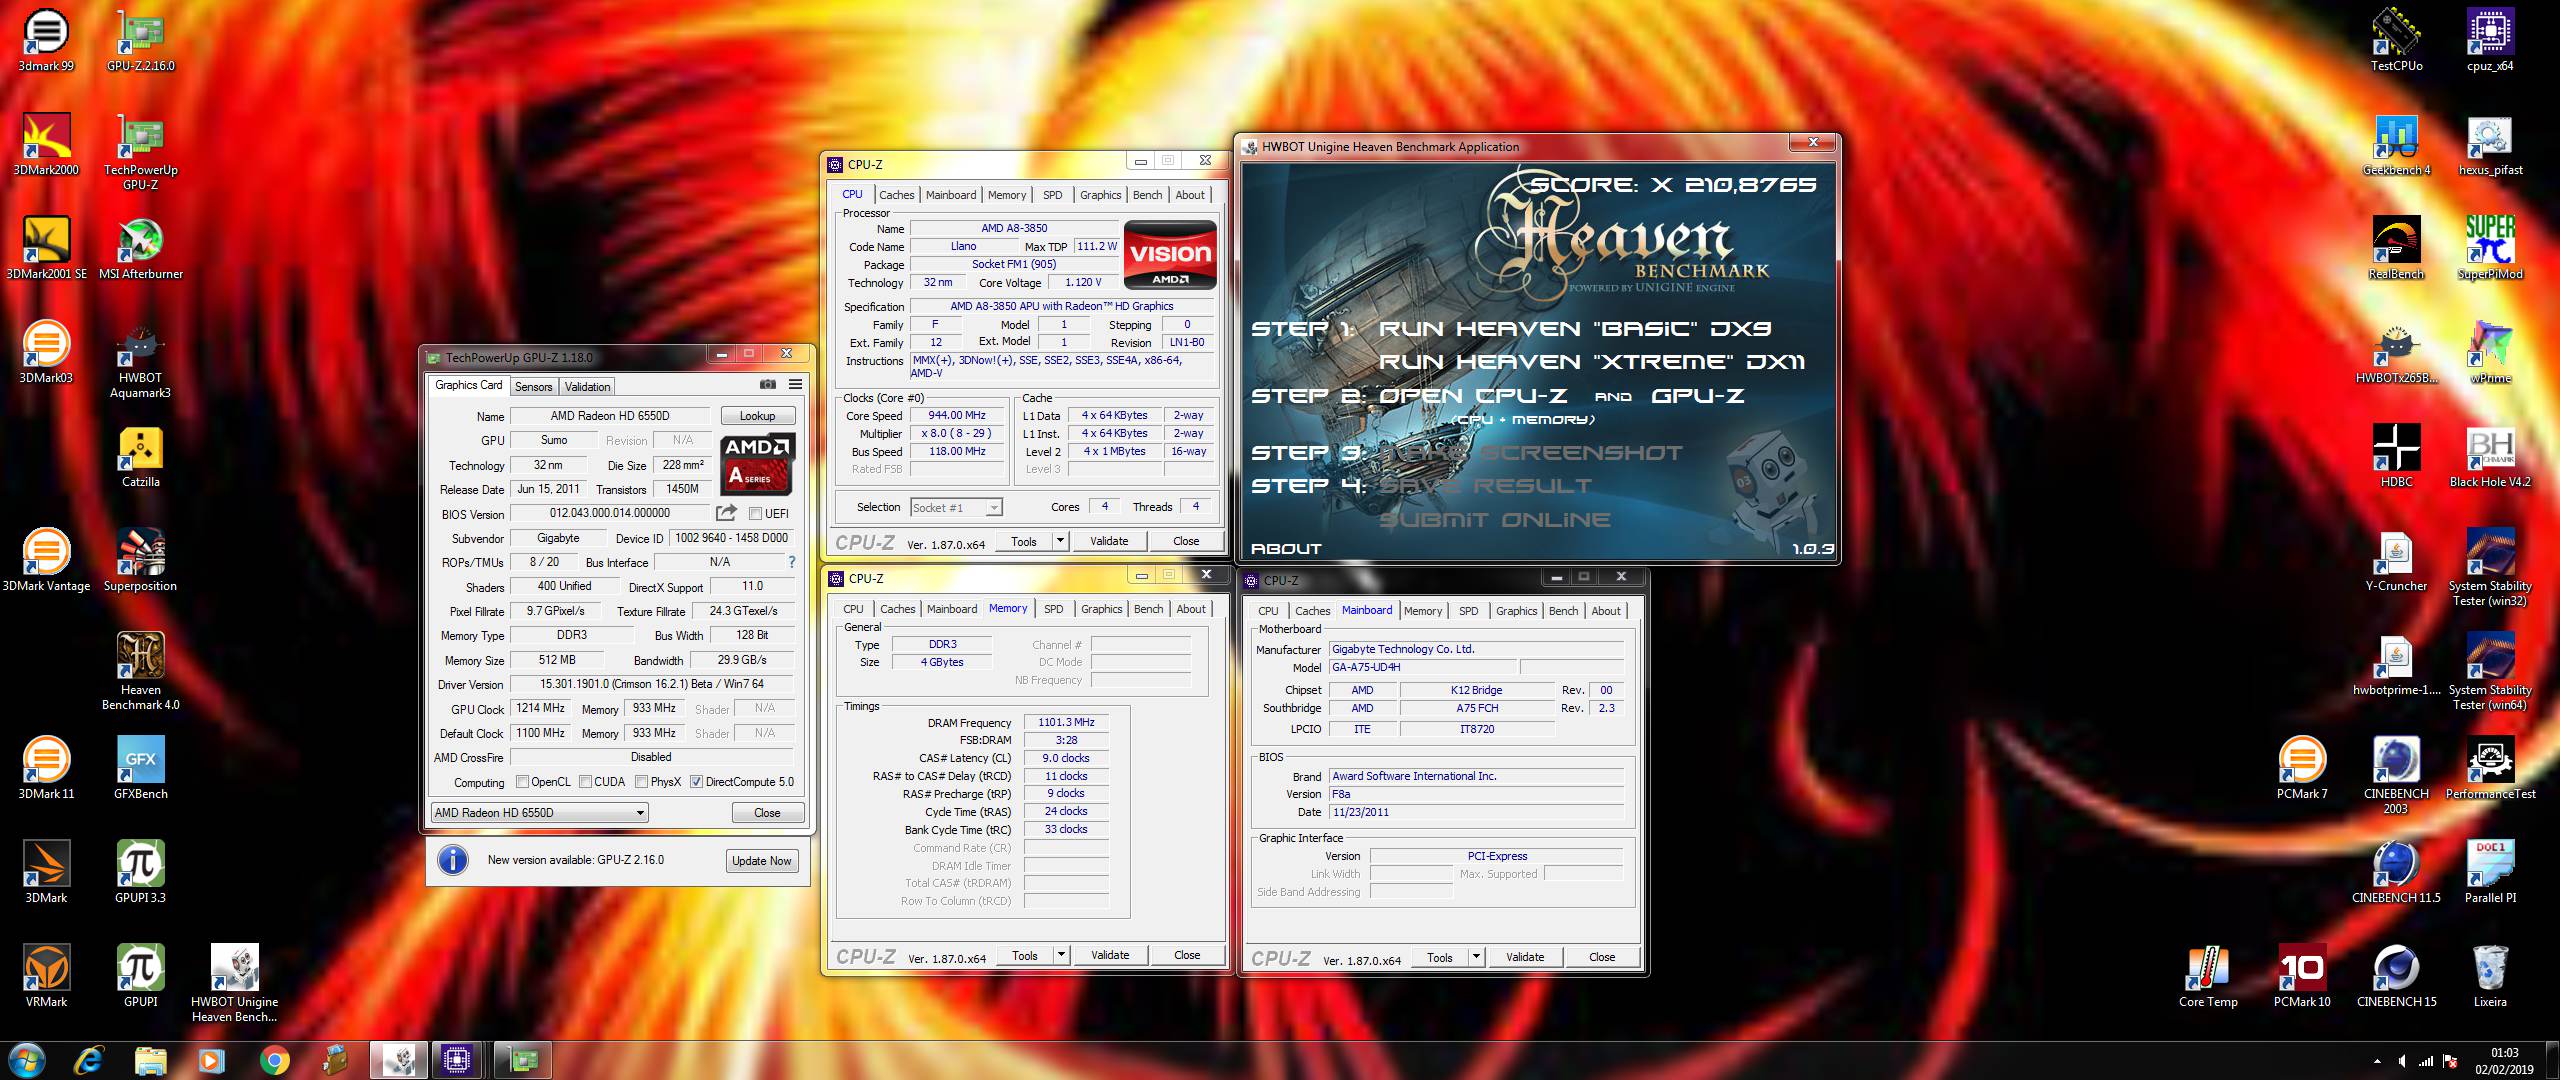
Task: Launch GPUPI 3.3 shortcut
Action: pos(140,872)
